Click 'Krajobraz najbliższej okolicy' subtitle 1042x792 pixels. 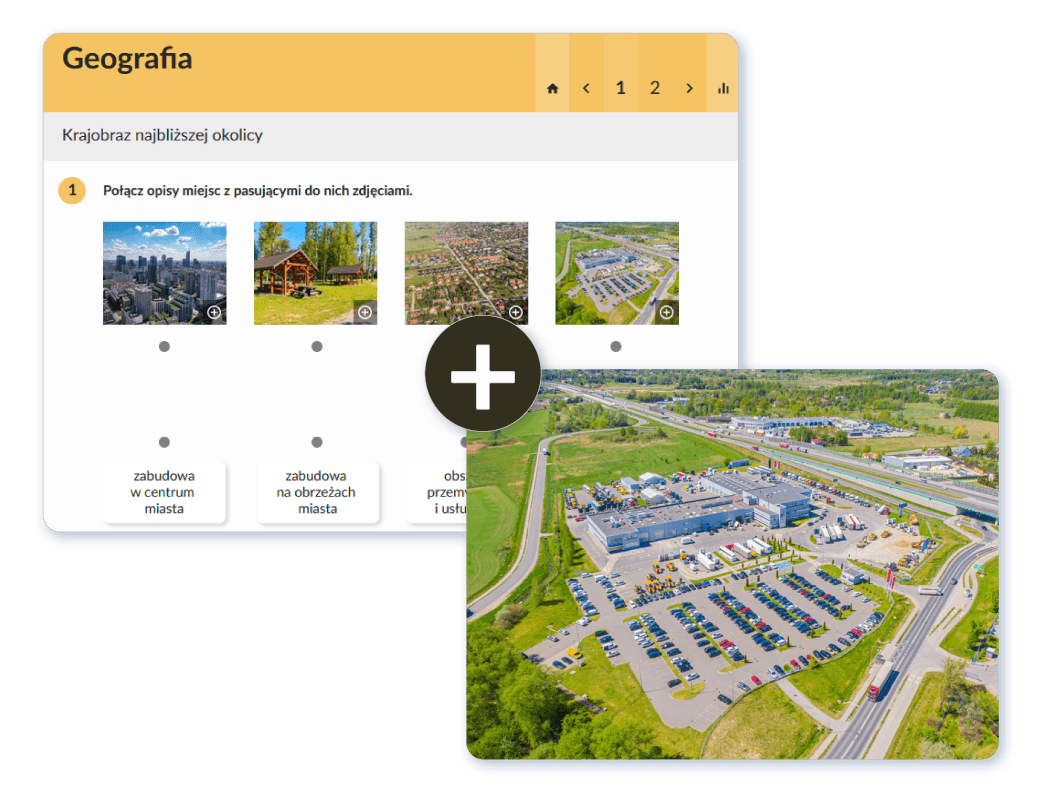point(162,135)
